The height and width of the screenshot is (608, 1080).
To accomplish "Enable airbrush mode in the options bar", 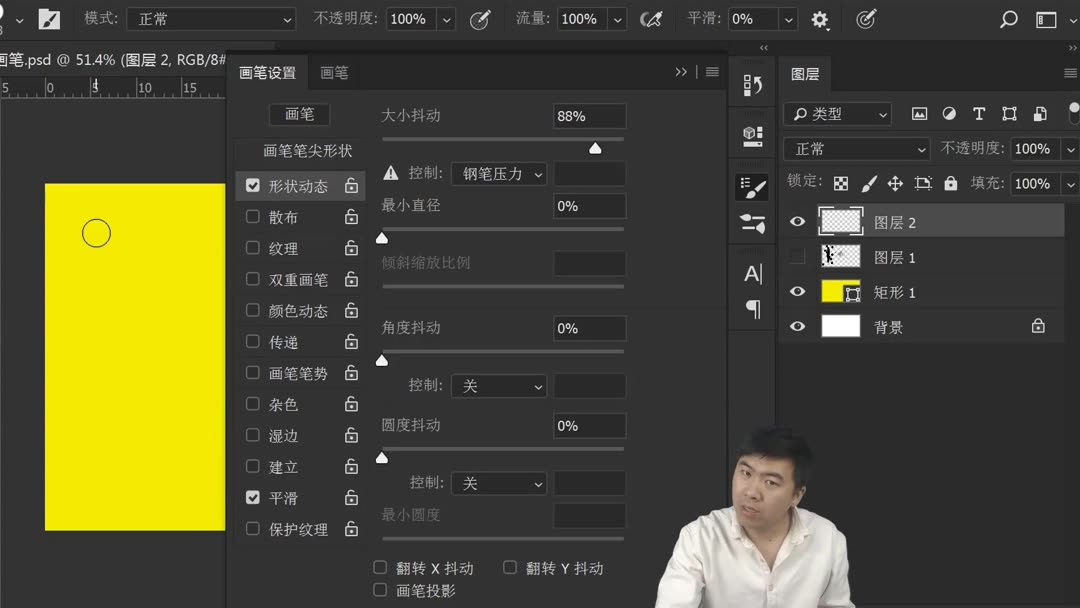I will coord(651,18).
